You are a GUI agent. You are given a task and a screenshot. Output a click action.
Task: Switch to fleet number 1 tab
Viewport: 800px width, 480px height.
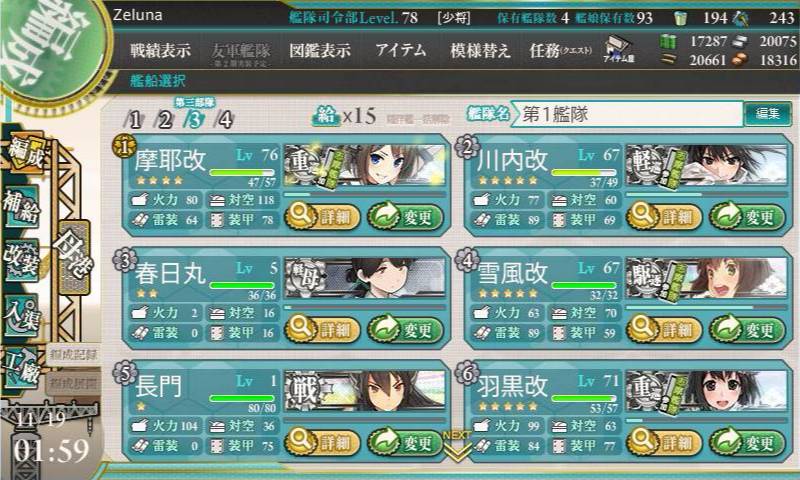(x=134, y=120)
